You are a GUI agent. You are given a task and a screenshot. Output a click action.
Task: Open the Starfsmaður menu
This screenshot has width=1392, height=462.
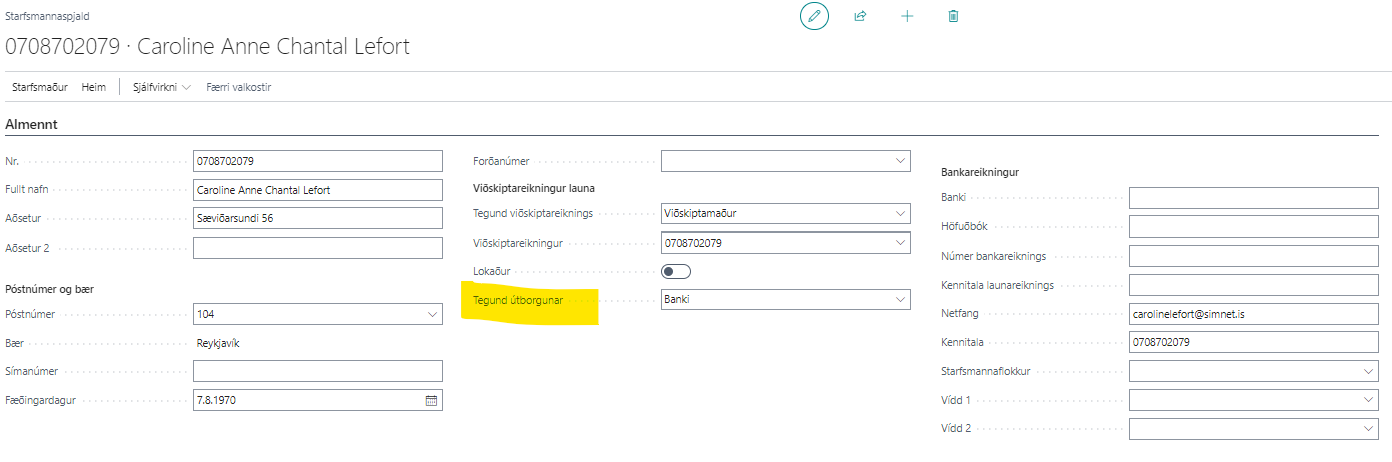coord(39,87)
